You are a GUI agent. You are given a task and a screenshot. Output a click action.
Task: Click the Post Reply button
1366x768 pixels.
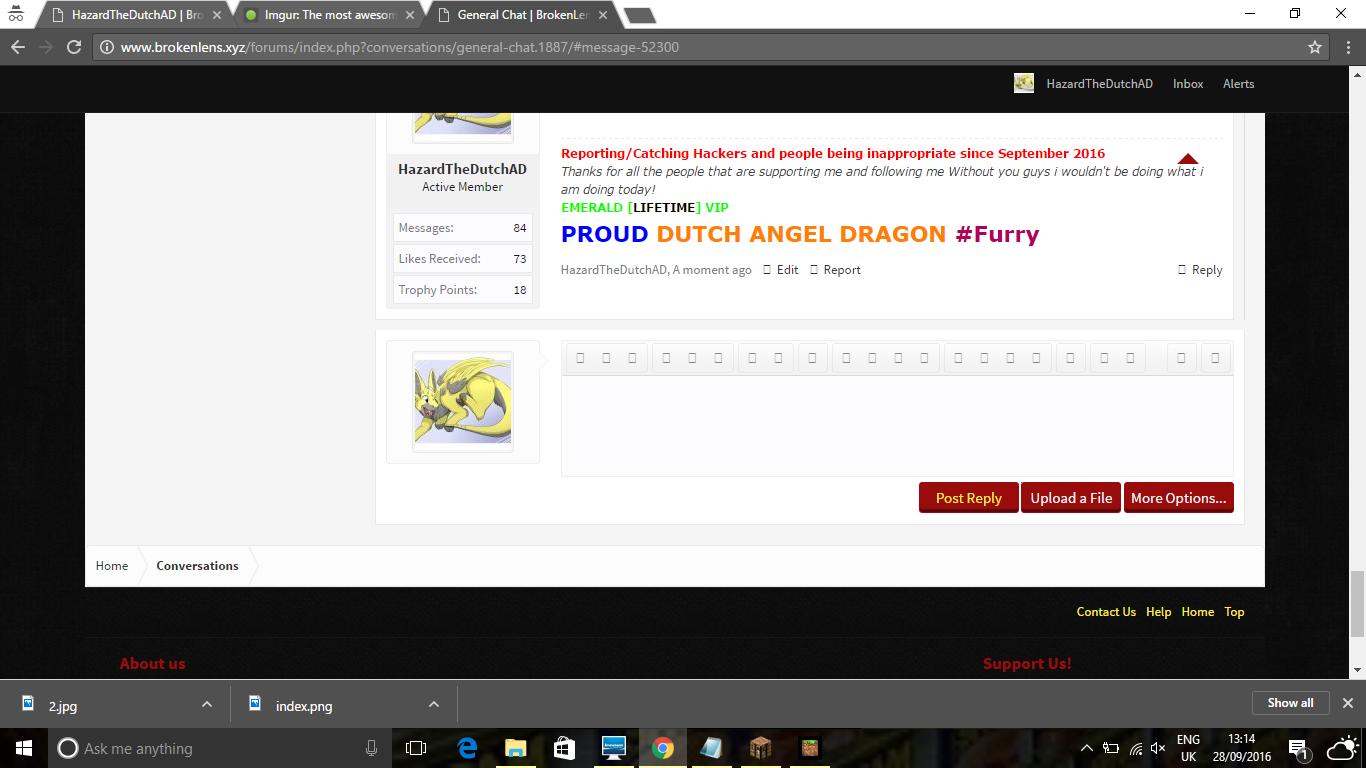tap(968, 498)
